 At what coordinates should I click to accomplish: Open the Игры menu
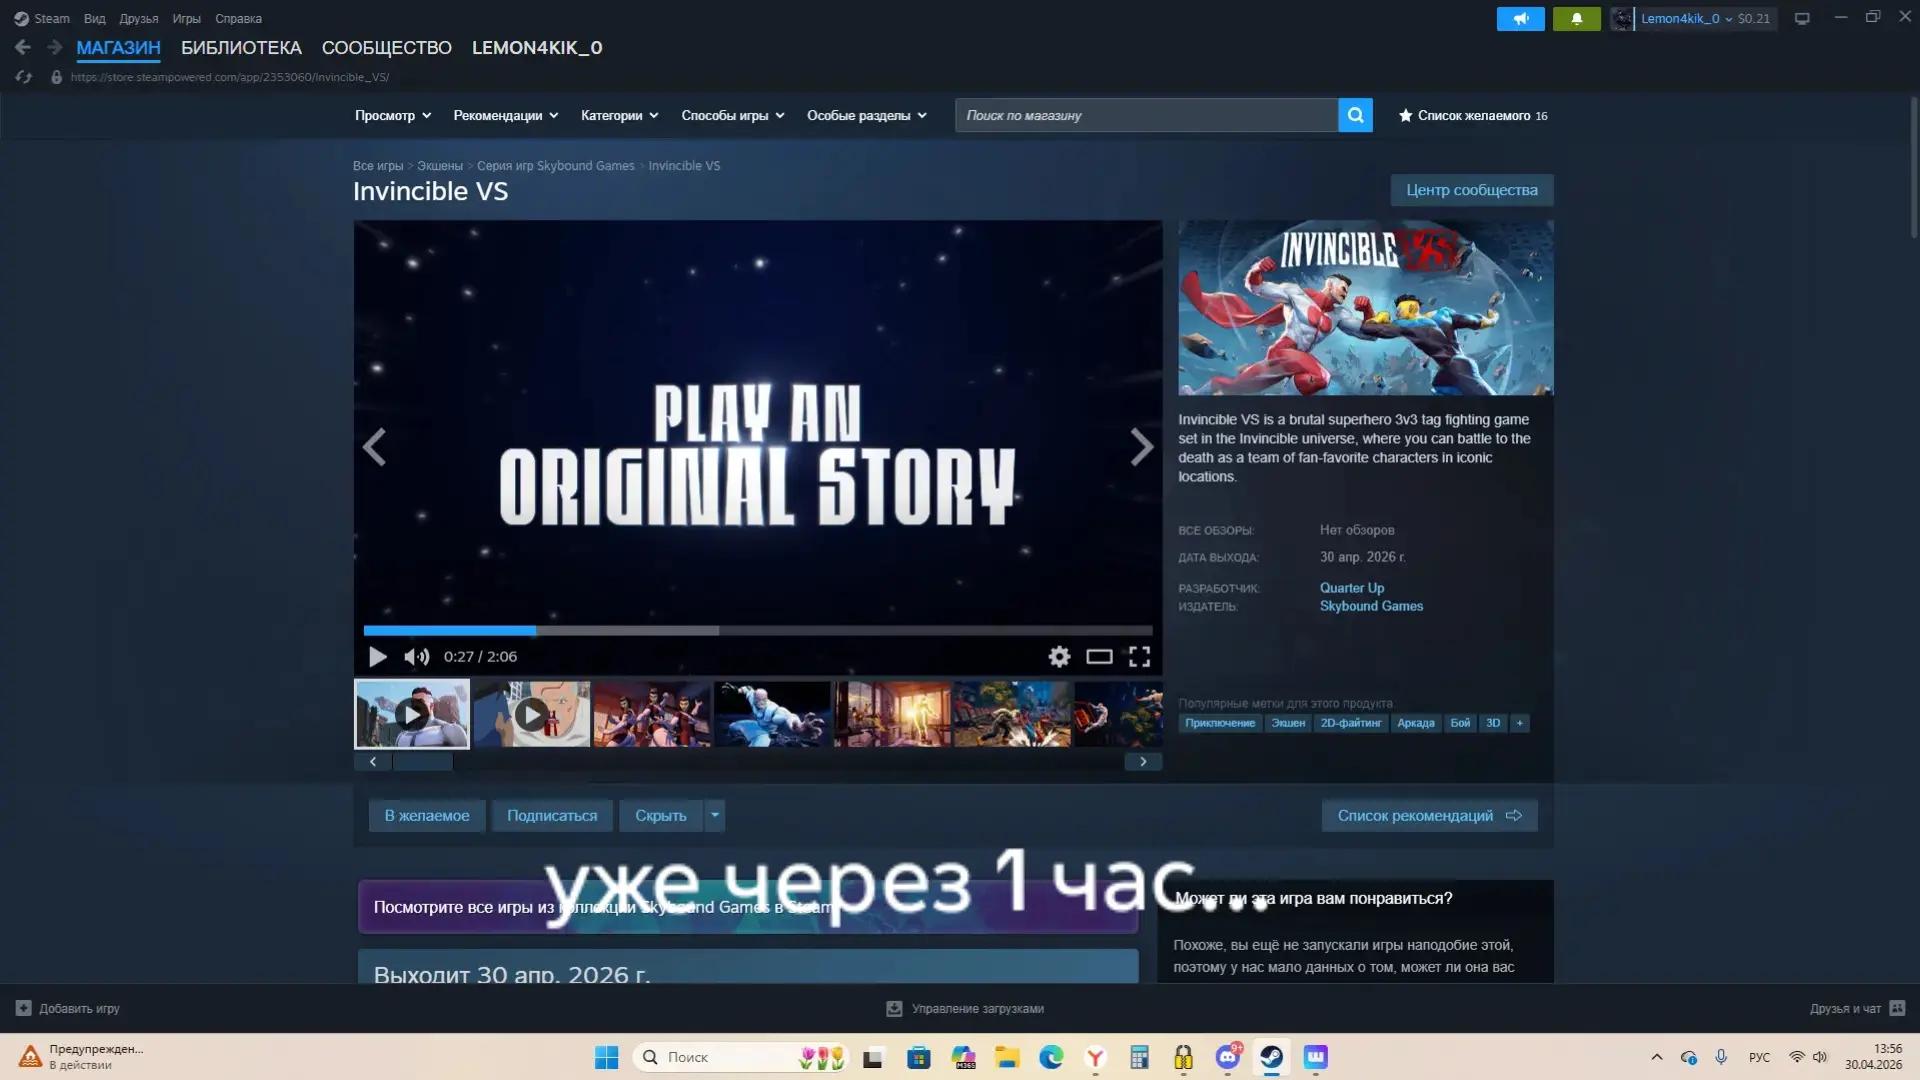point(186,18)
